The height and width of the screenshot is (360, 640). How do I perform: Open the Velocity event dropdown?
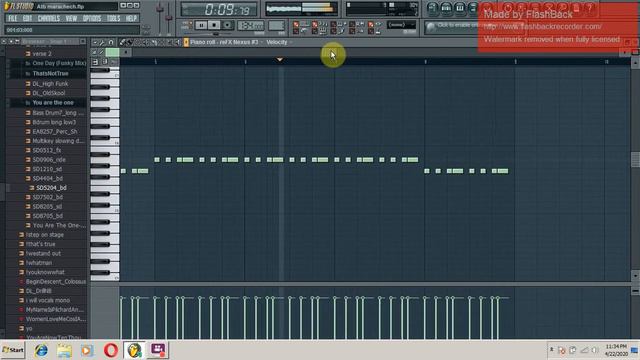click(279, 42)
